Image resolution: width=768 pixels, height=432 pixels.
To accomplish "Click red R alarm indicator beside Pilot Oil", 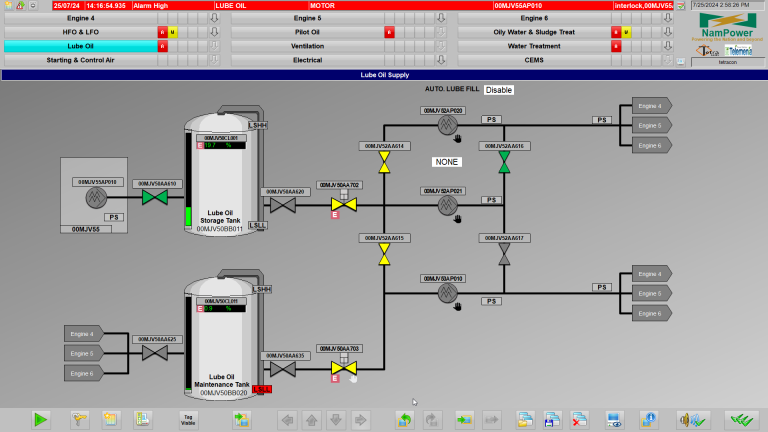I will 389,32.
